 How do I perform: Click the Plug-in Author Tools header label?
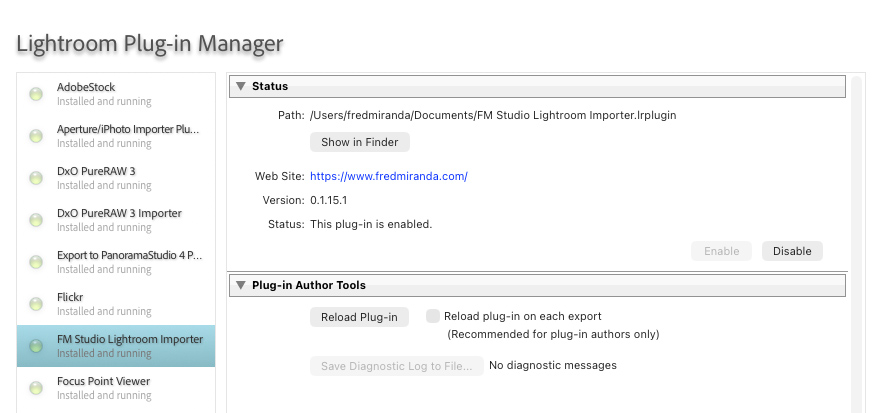point(308,285)
